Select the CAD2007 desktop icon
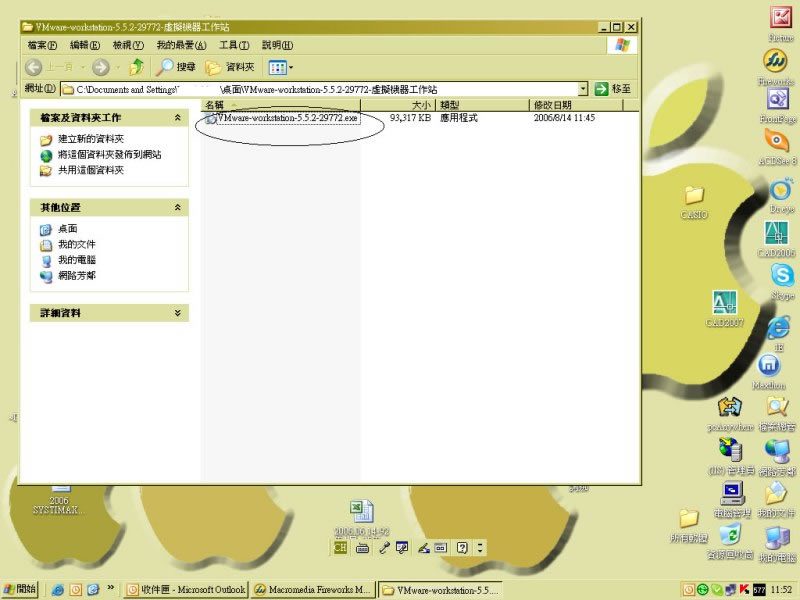The width and height of the screenshot is (800, 600). click(x=724, y=303)
